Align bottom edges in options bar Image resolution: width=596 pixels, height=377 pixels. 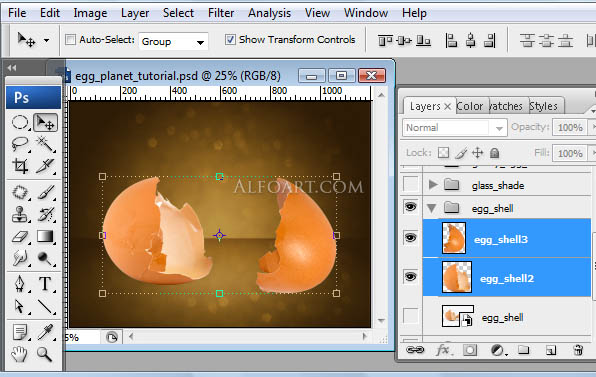(x=423, y=40)
